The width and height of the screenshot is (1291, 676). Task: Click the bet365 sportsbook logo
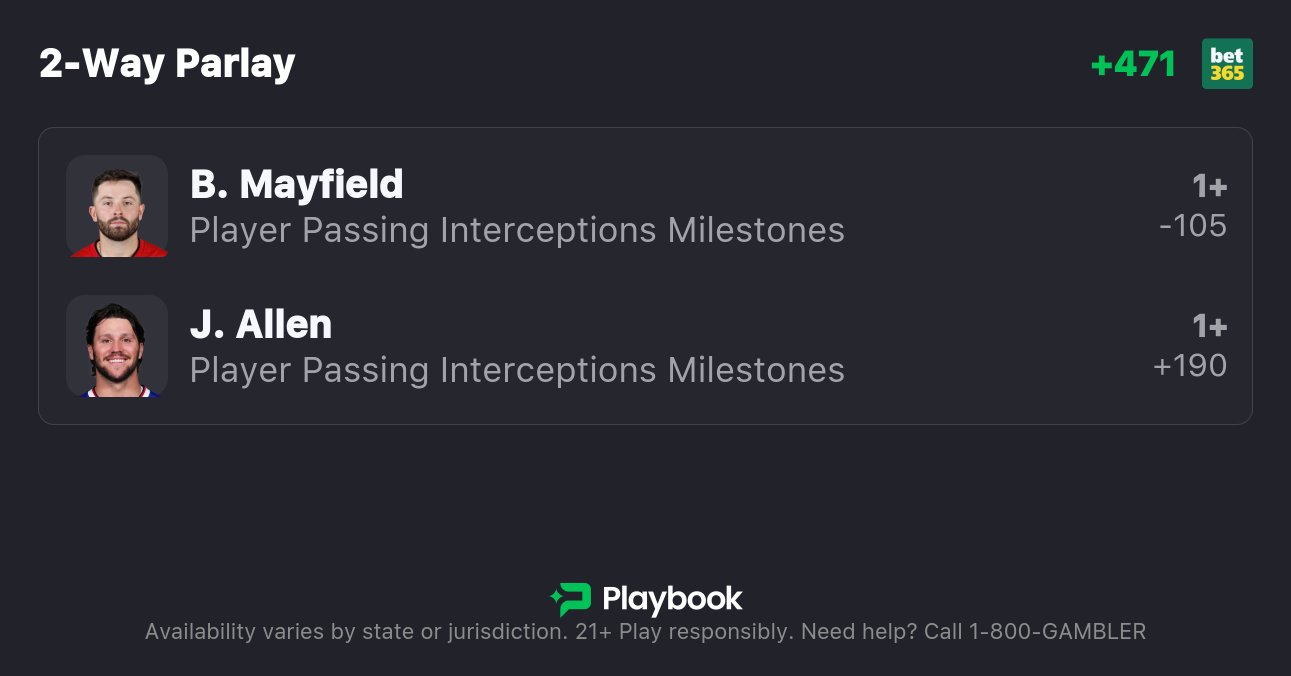[x=1227, y=64]
